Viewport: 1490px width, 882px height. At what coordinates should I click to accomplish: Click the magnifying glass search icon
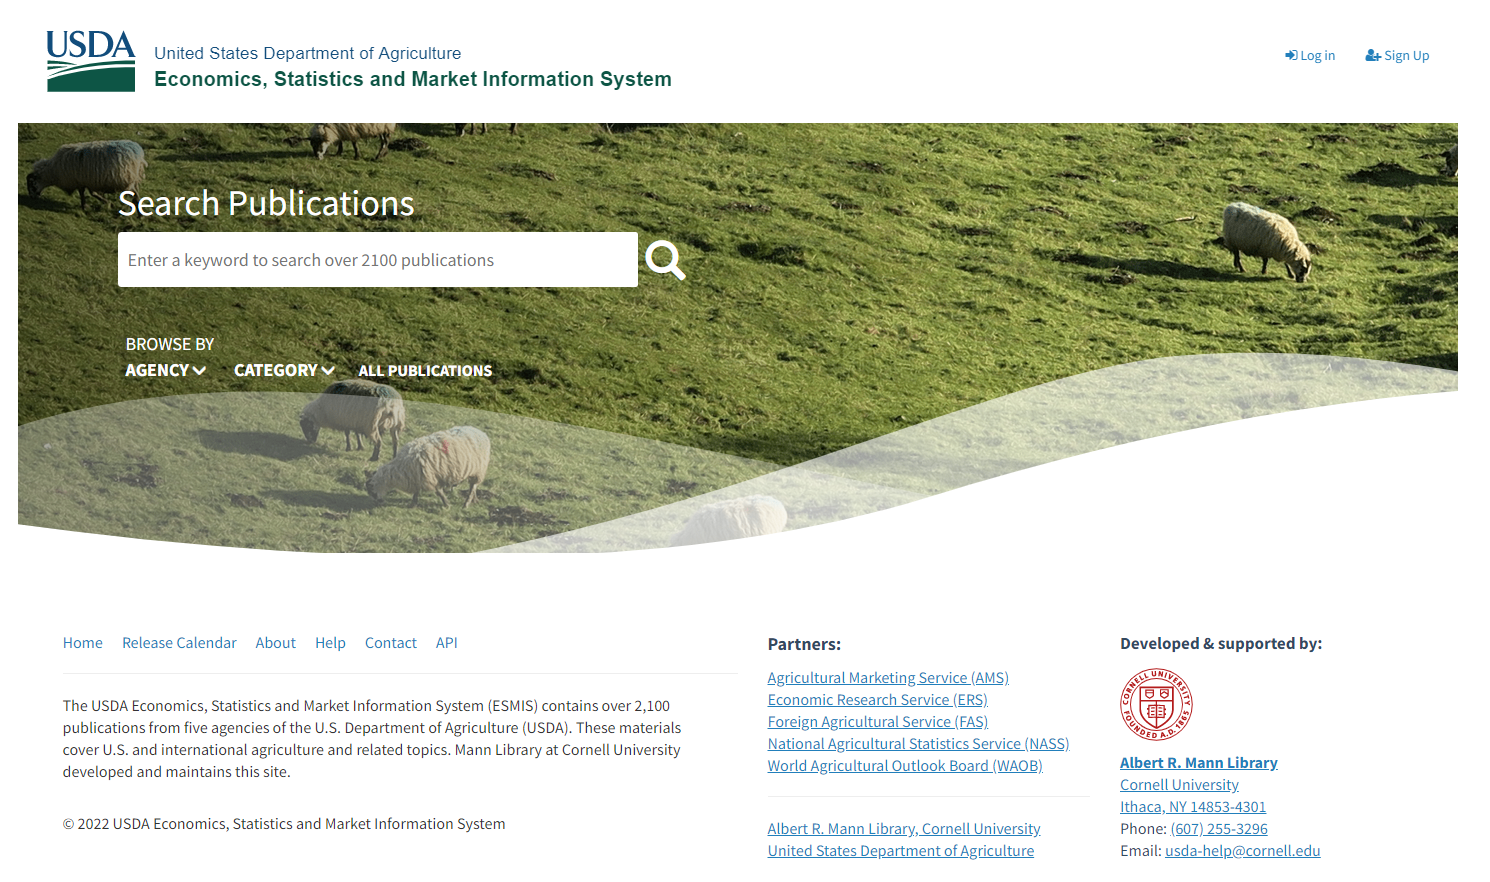[x=665, y=260]
